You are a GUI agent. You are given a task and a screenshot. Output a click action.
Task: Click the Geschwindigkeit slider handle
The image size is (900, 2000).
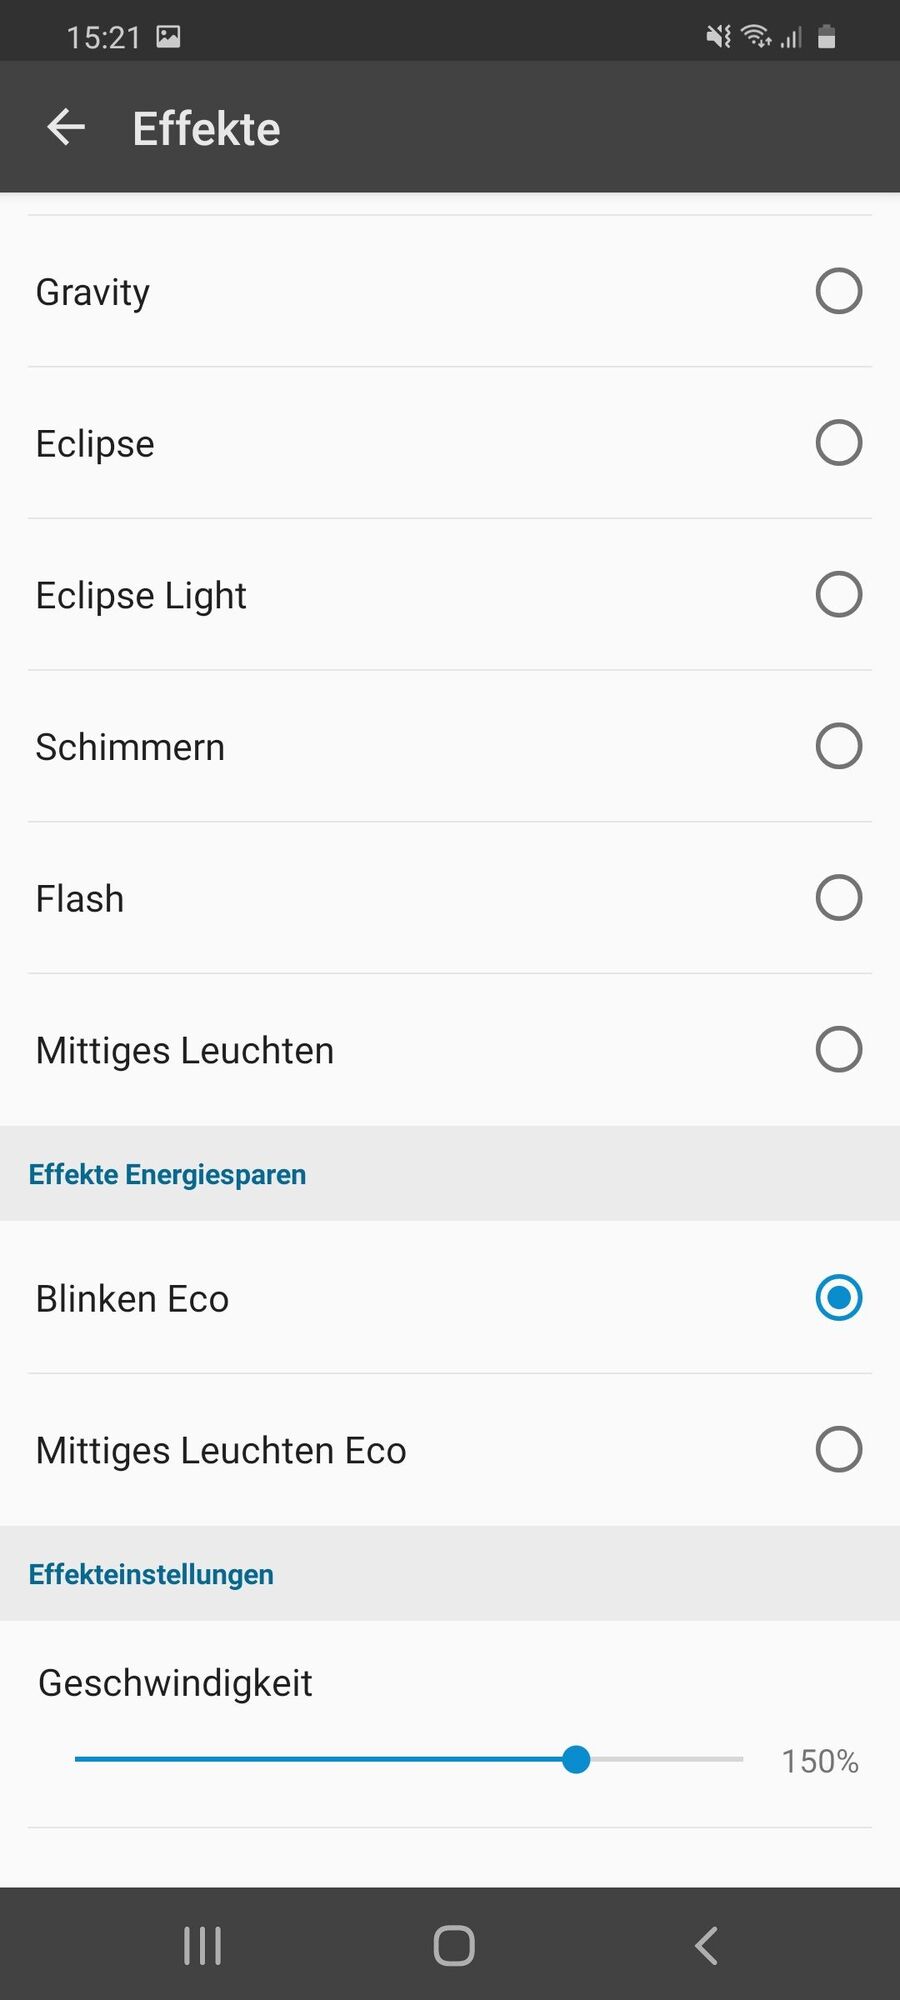(x=576, y=1759)
